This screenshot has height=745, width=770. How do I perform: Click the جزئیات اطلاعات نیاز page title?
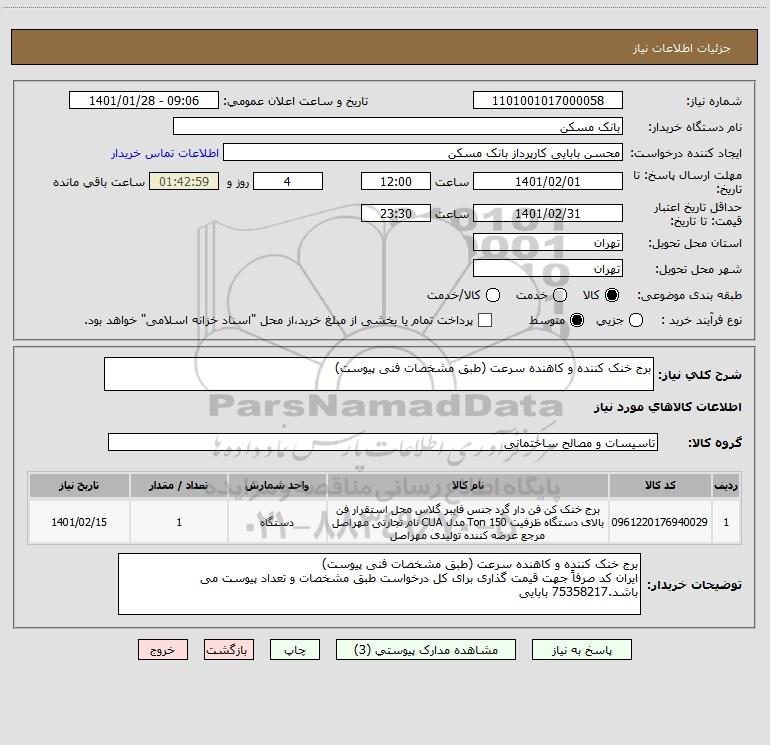(681, 48)
